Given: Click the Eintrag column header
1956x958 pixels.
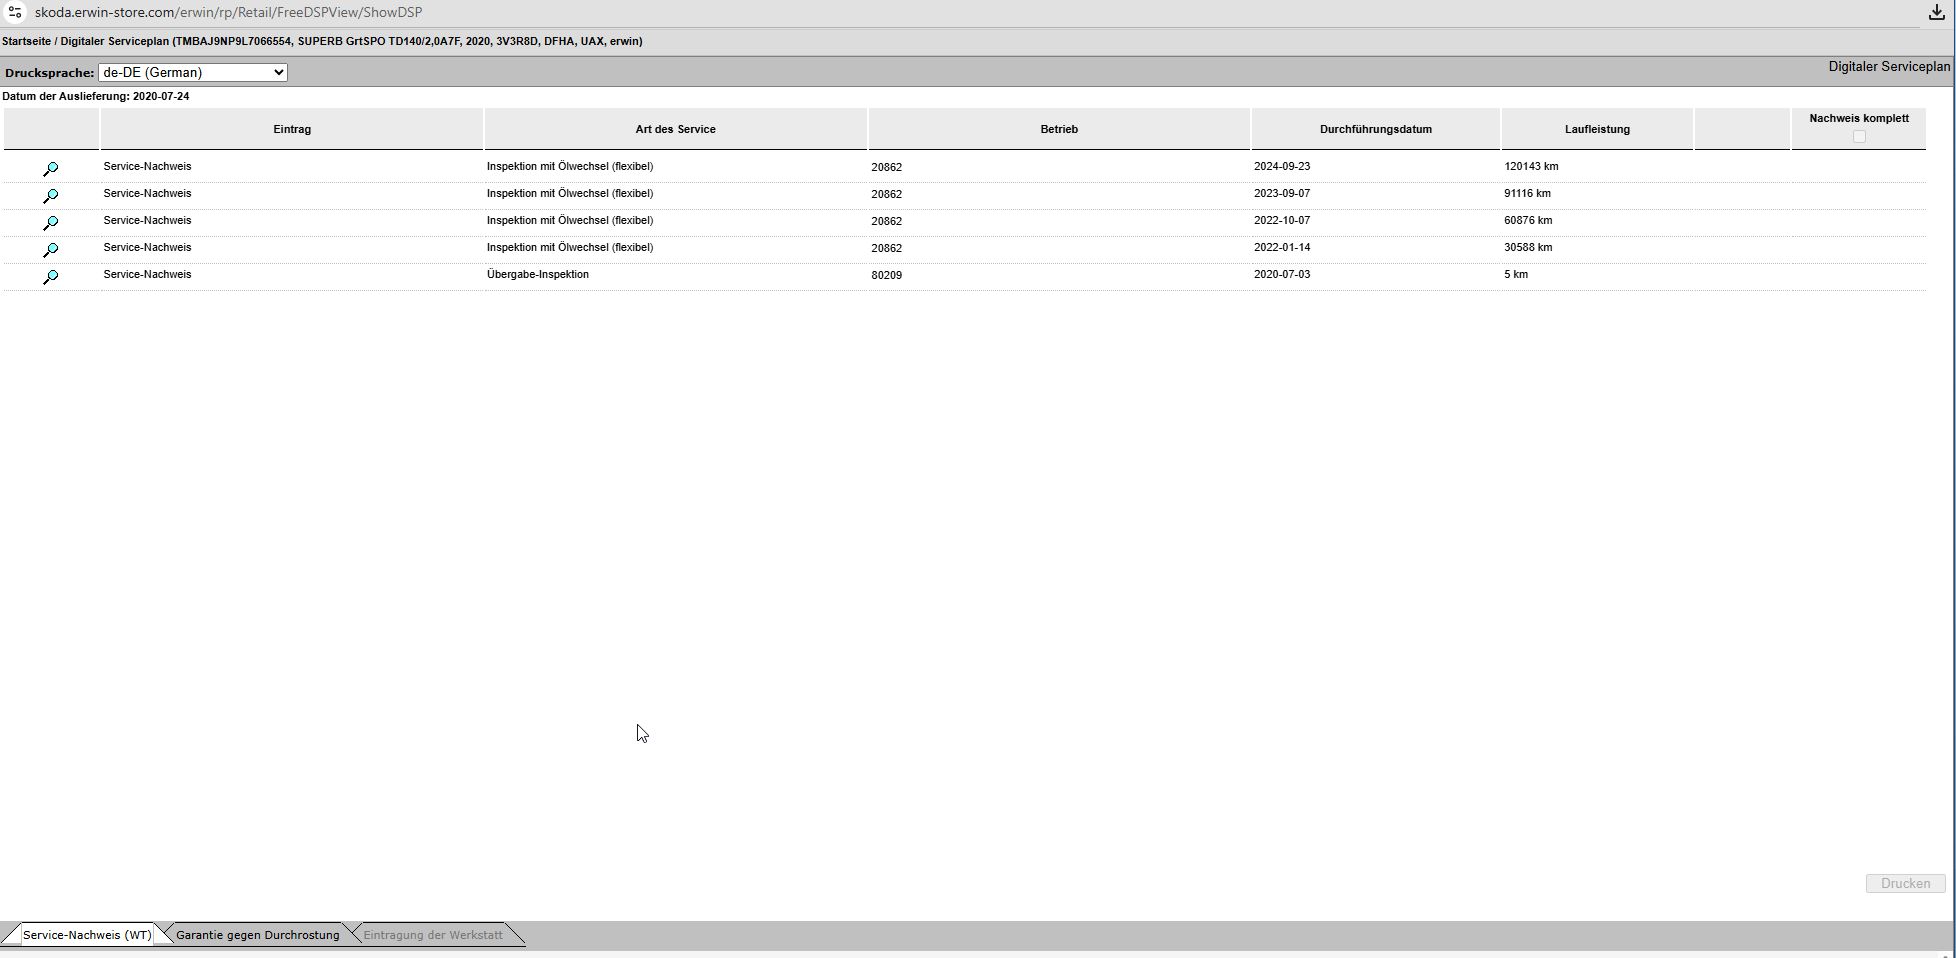Looking at the screenshot, I should [x=292, y=129].
